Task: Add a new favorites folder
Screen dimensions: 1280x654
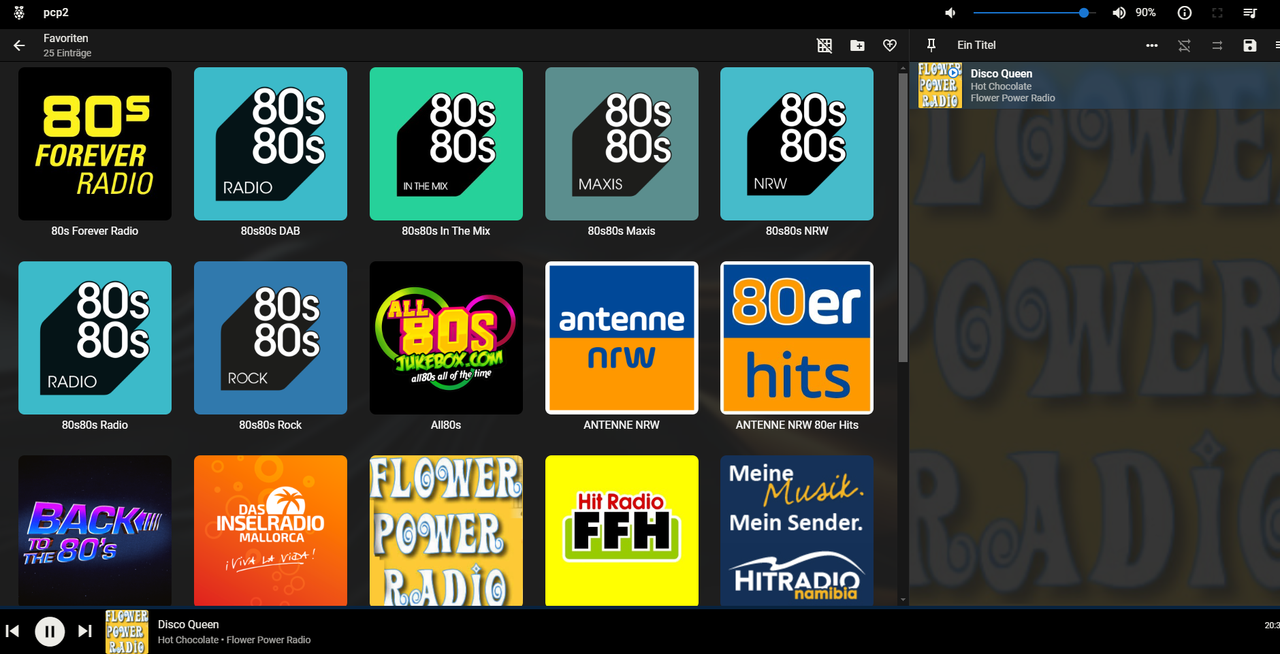Action: [857, 45]
